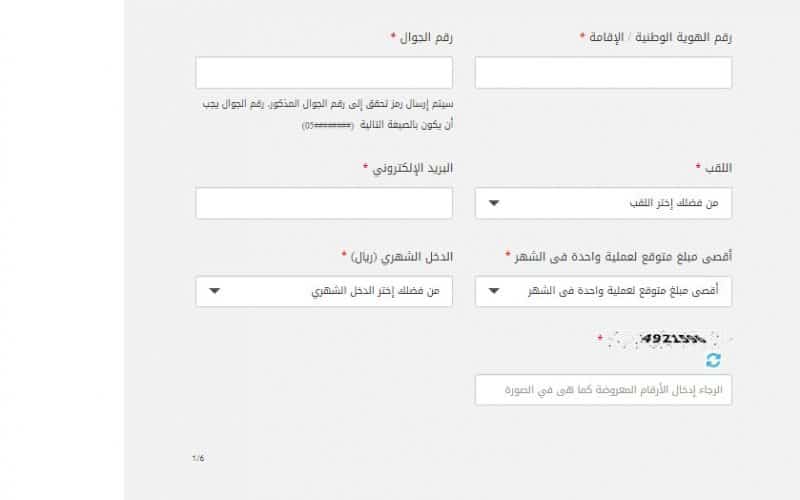800x500 pixels.
Task: Click the captcha digits entry field
Action: (604, 390)
